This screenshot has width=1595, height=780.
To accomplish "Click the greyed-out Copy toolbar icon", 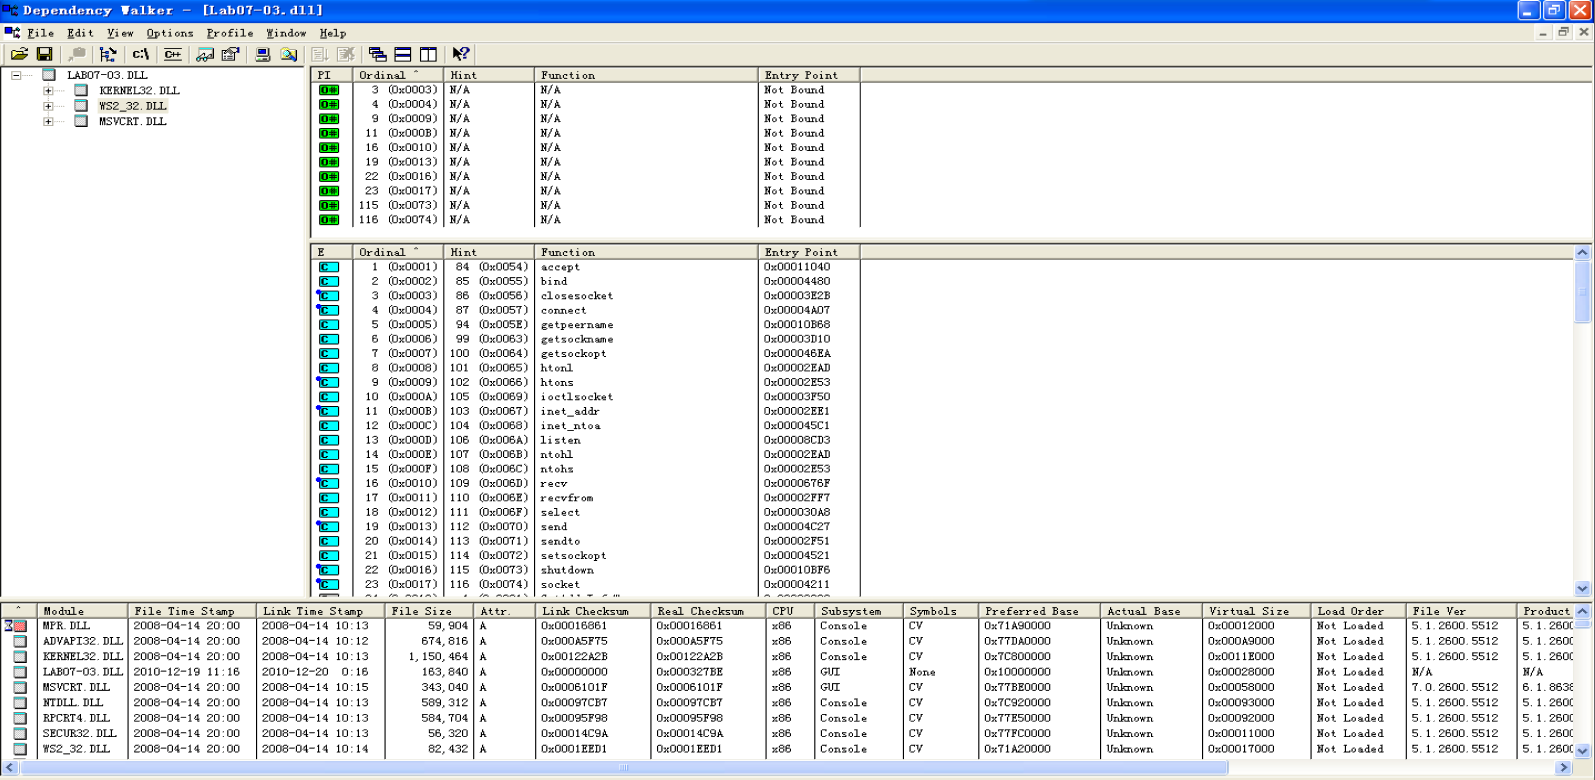I will [x=76, y=54].
